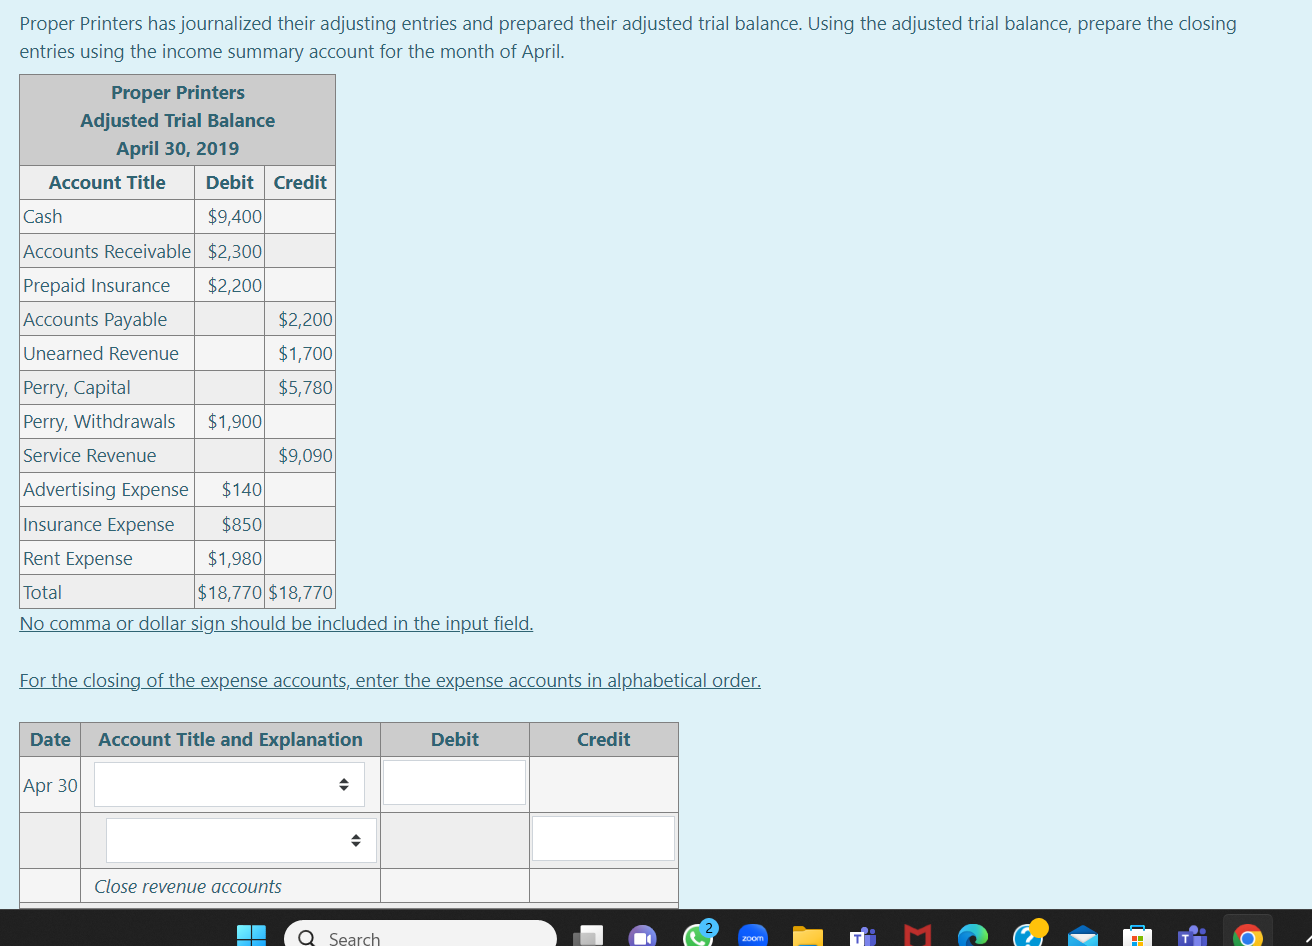The height and width of the screenshot is (946, 1312).
Task: Open the Mail envelope app
Action: (x=1082, y=937)
